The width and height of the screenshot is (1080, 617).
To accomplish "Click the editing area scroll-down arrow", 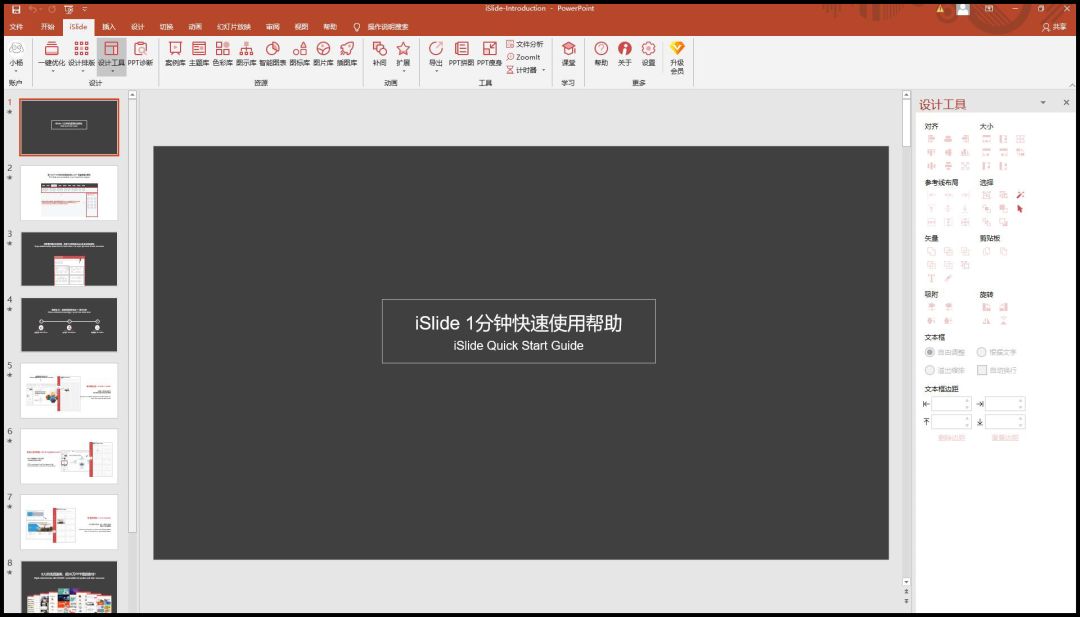I will coord(906,582).
